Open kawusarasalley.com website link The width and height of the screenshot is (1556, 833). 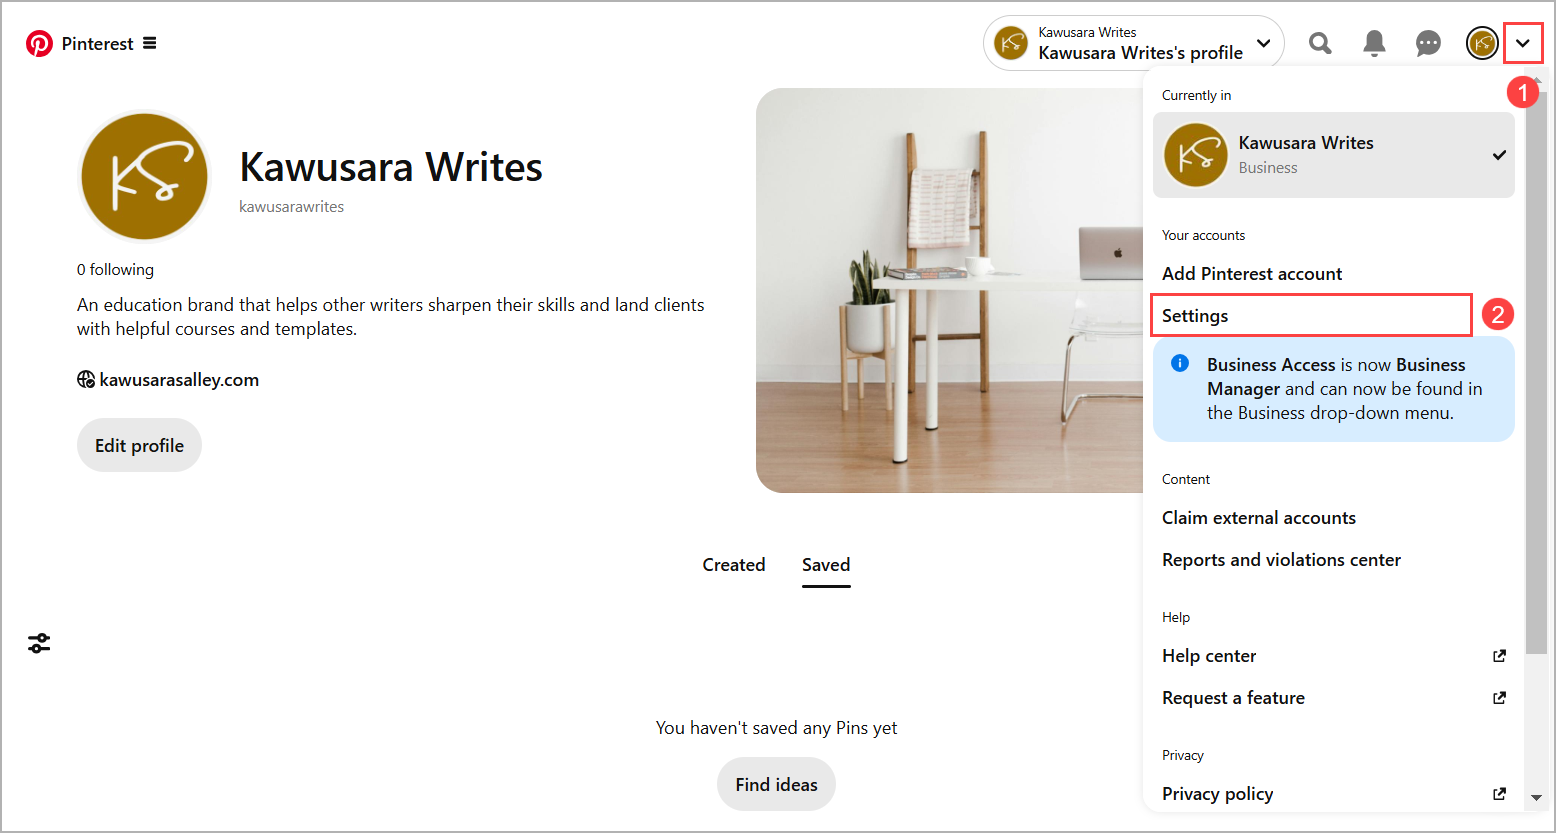[179, 380]
